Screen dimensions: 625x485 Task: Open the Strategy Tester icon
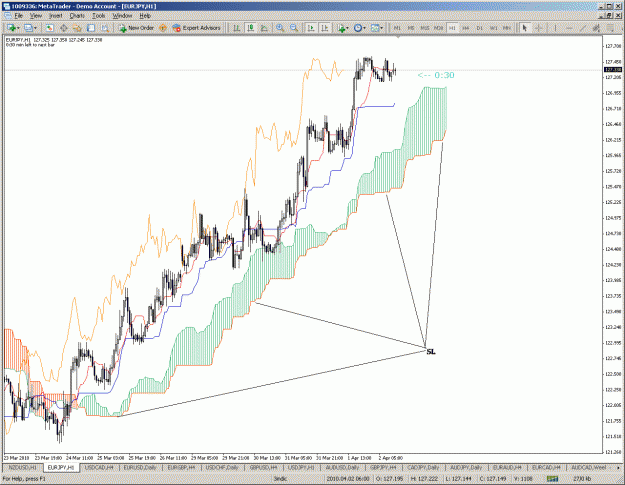[x=104, y=28]
